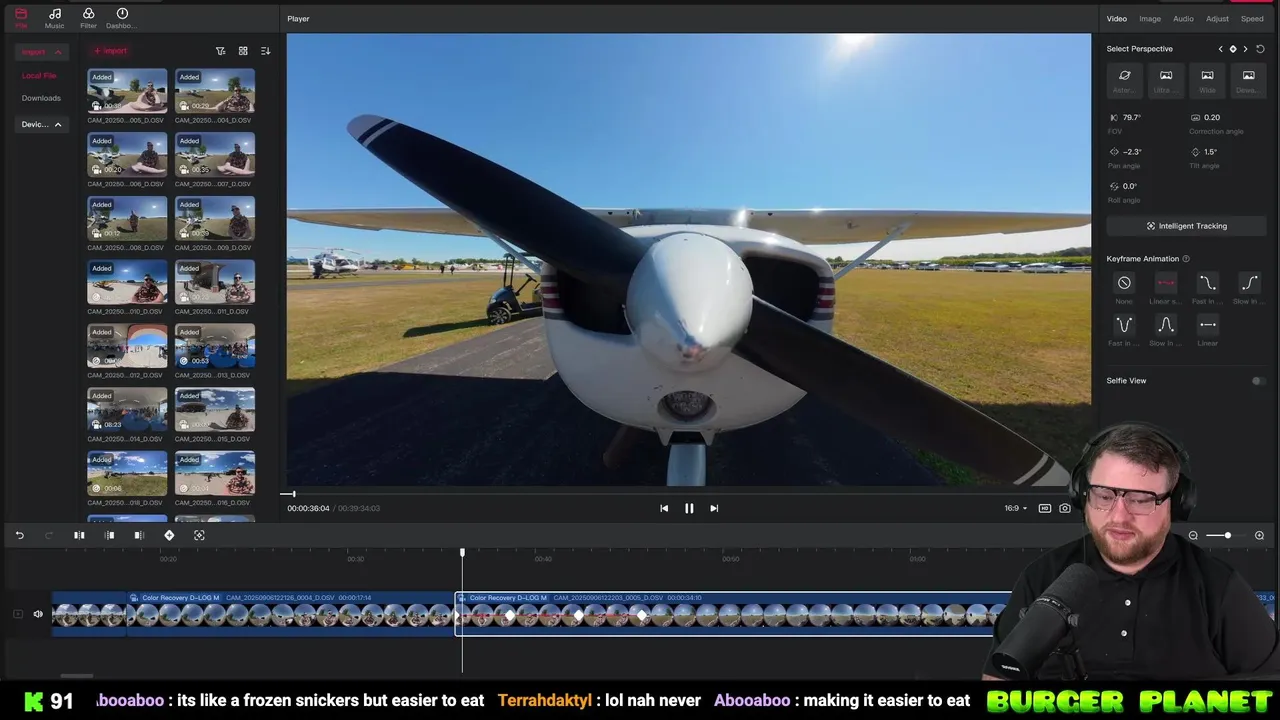This screenshot has height=720, width=1280.
Task: Go to previous perspective keyframe
Action: (1220, 49)
